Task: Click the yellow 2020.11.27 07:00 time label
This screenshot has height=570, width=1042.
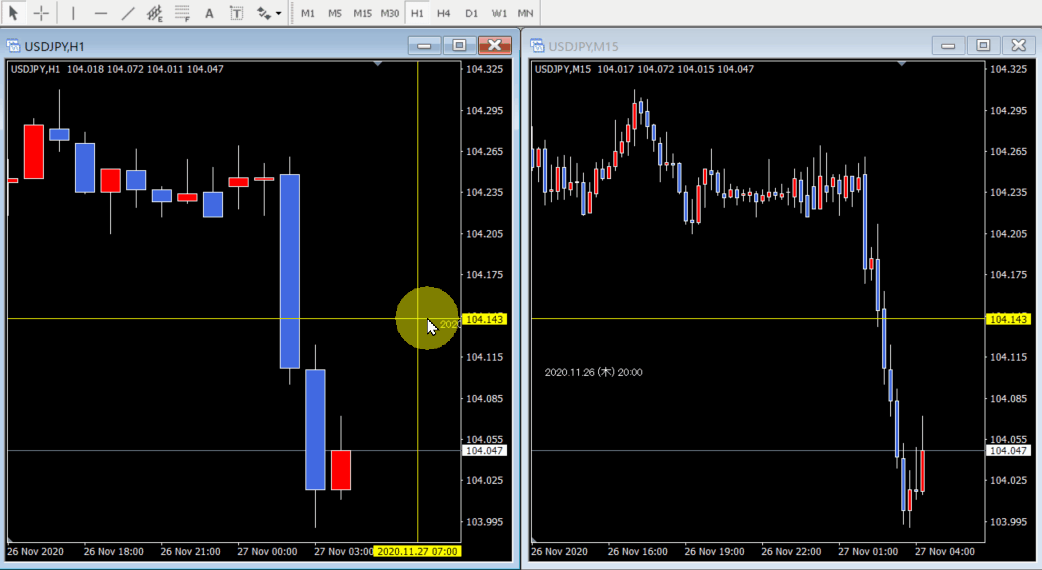Action: (x=417, y=551)
